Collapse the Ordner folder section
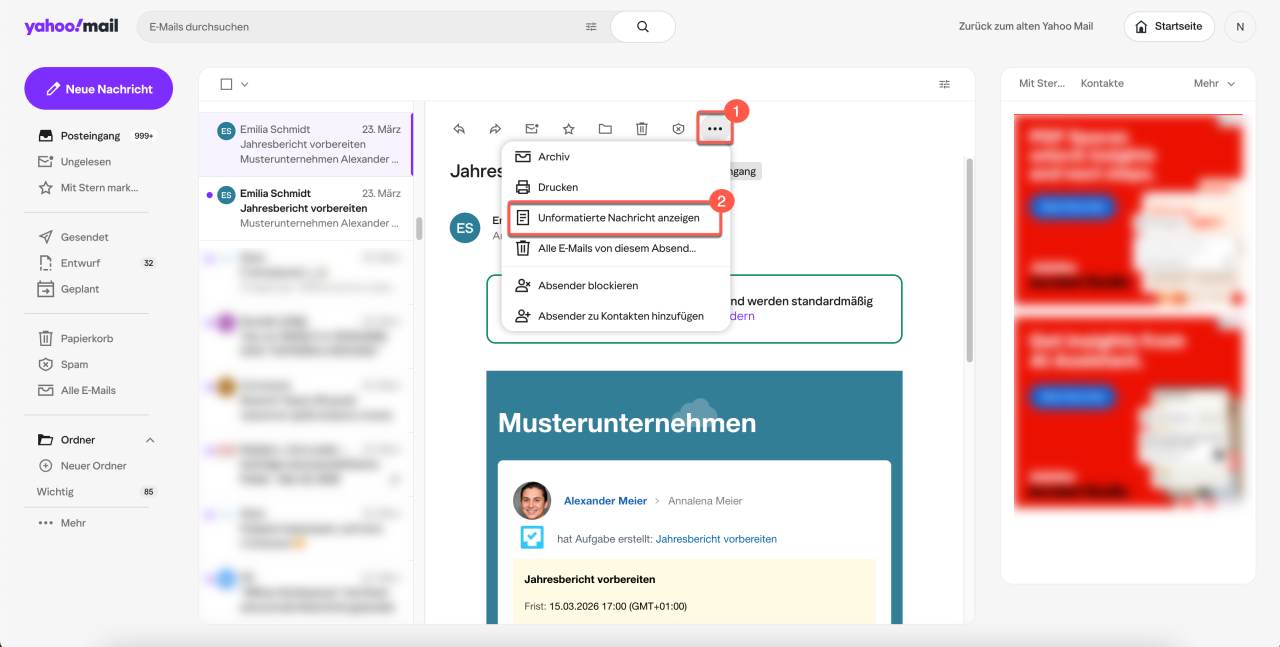 click(150, 440)
